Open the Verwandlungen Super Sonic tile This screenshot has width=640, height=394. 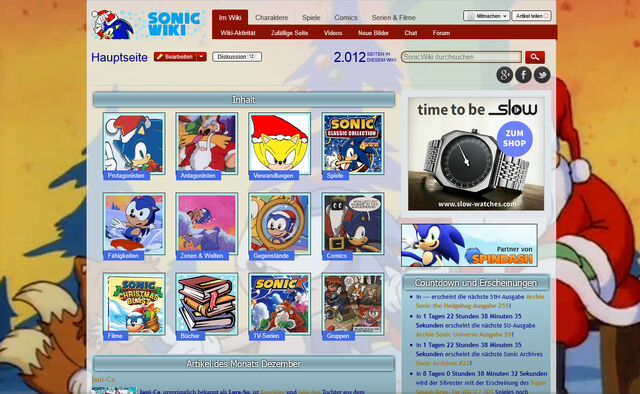pyautogui.click(x=280, y=143)
